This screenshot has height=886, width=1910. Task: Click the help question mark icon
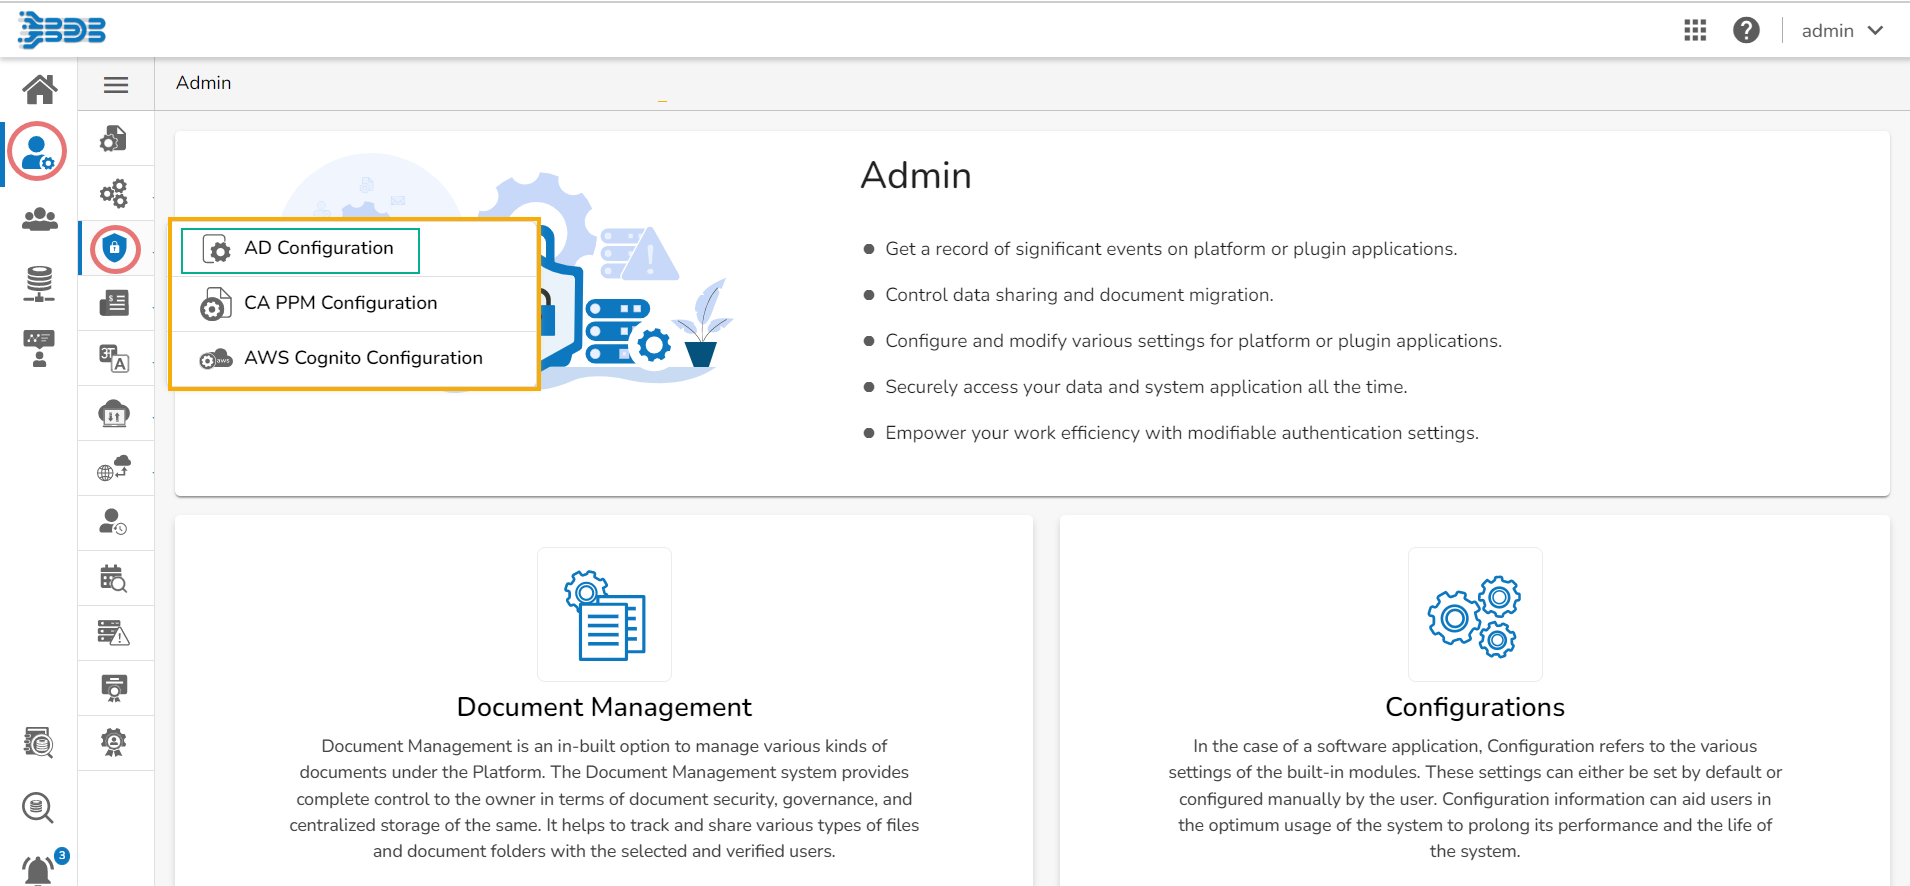1746,30
